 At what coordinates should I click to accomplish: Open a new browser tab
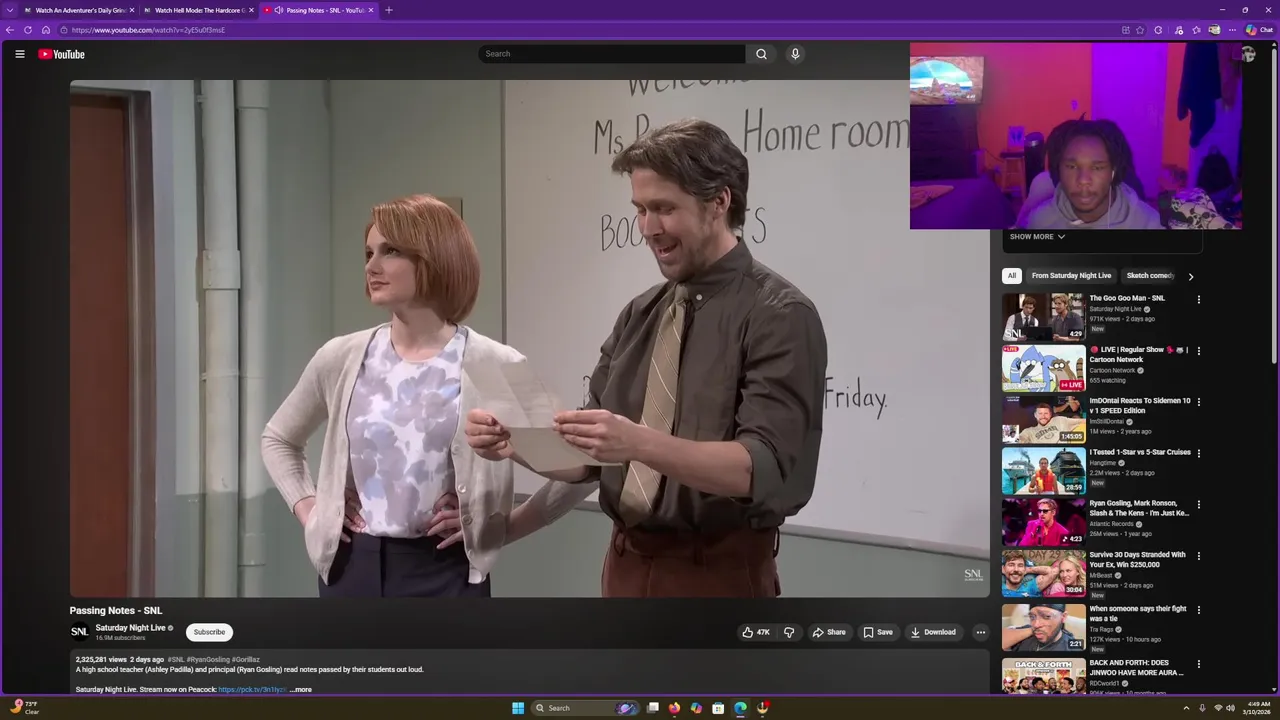click(389, 10)
